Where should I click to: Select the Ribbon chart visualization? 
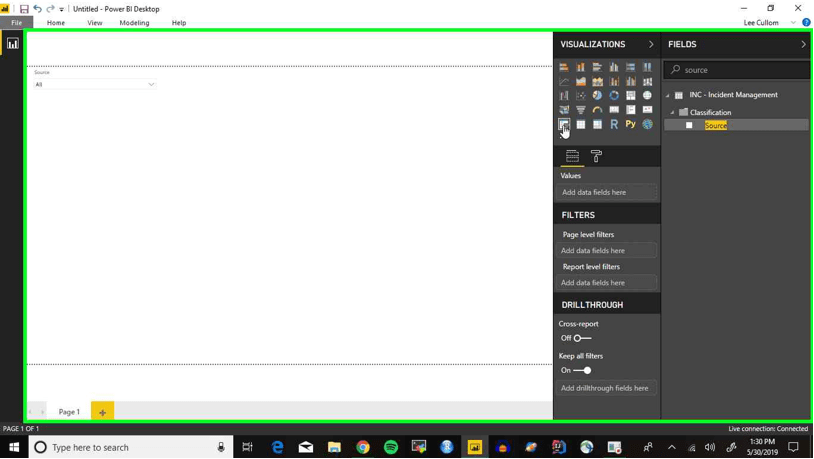[647, 82]
